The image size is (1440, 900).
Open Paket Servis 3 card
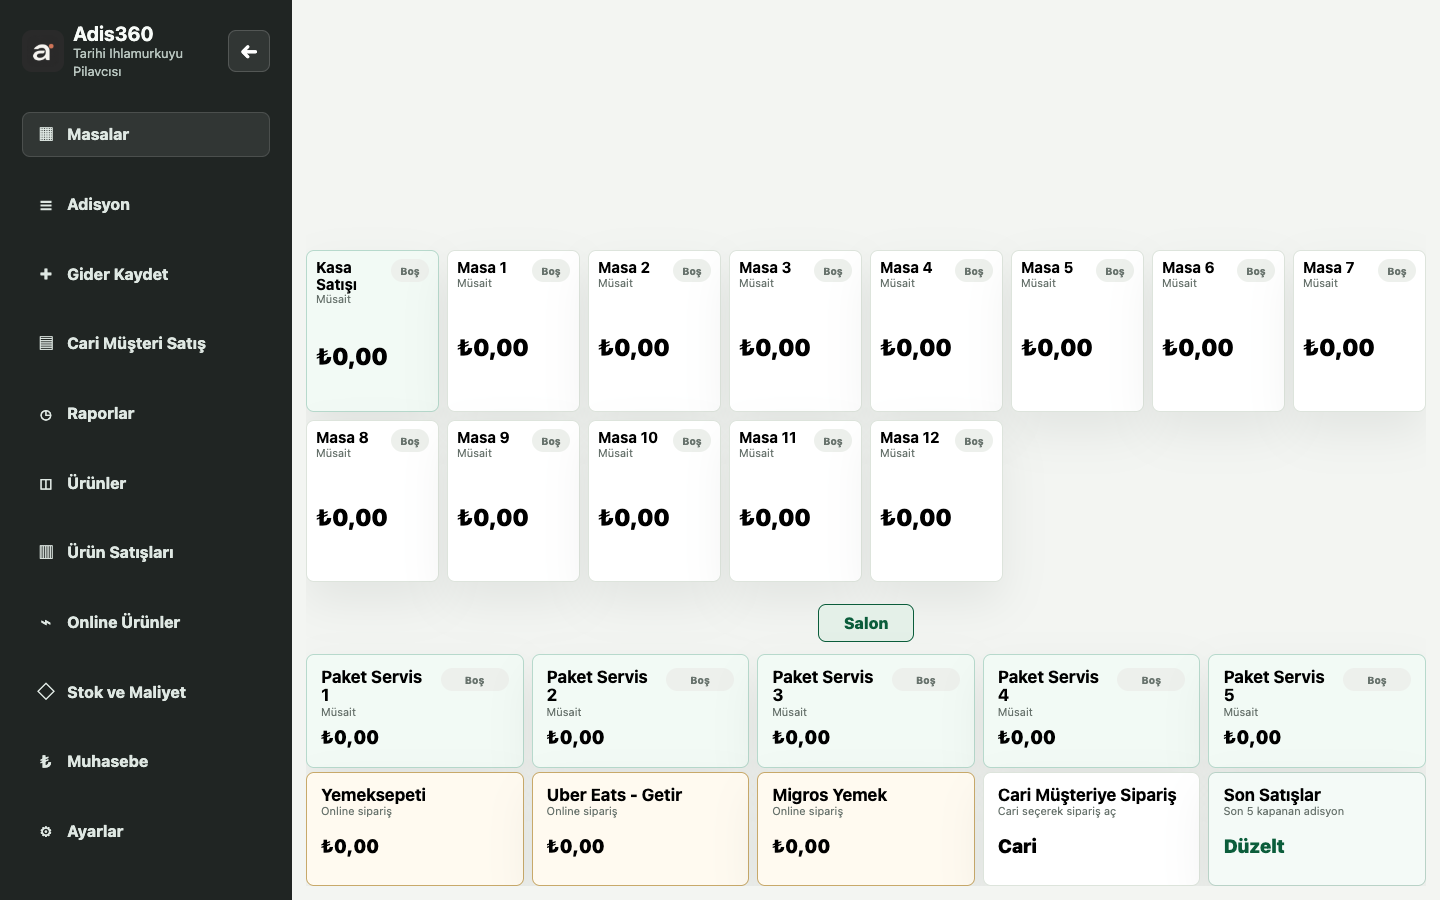click(x=866, y=711)
